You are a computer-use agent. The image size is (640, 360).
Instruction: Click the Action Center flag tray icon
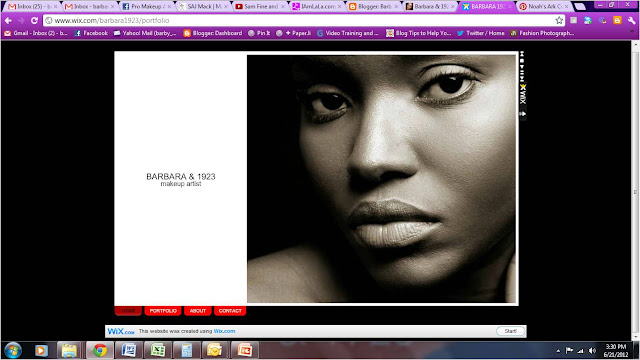tap(569, 351)
